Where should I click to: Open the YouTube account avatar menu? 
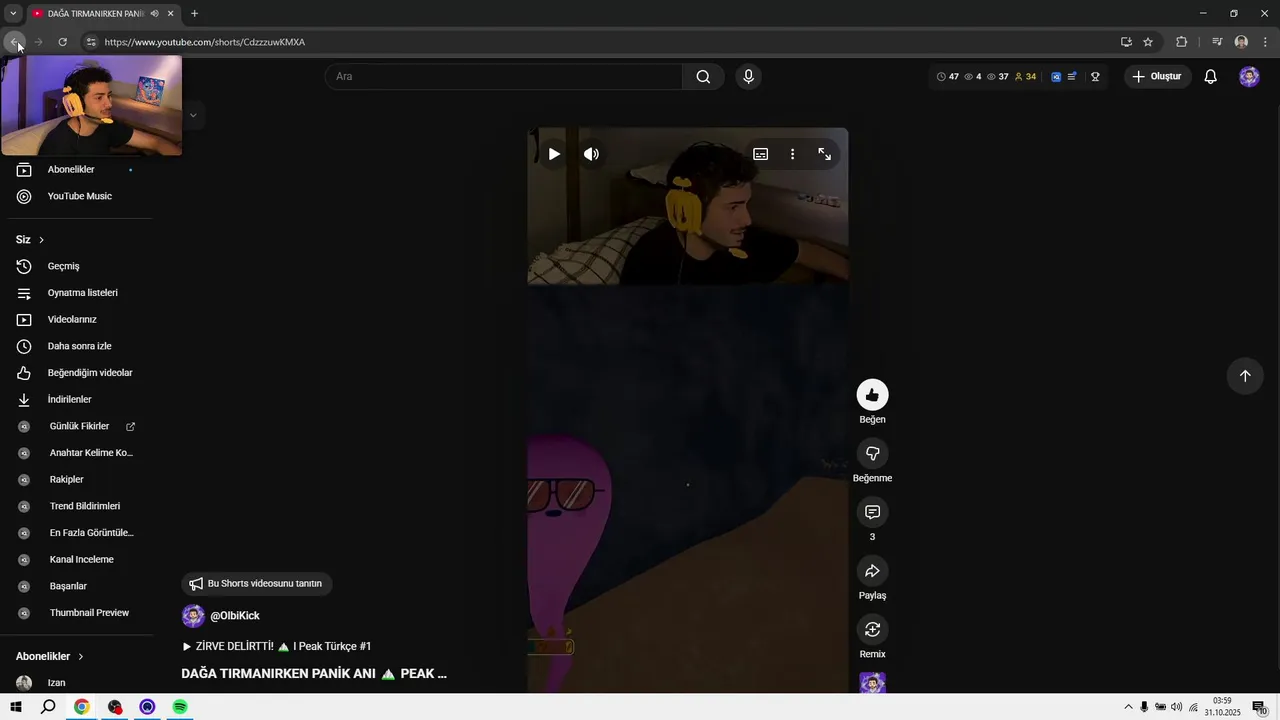[x=1249, y=77]
